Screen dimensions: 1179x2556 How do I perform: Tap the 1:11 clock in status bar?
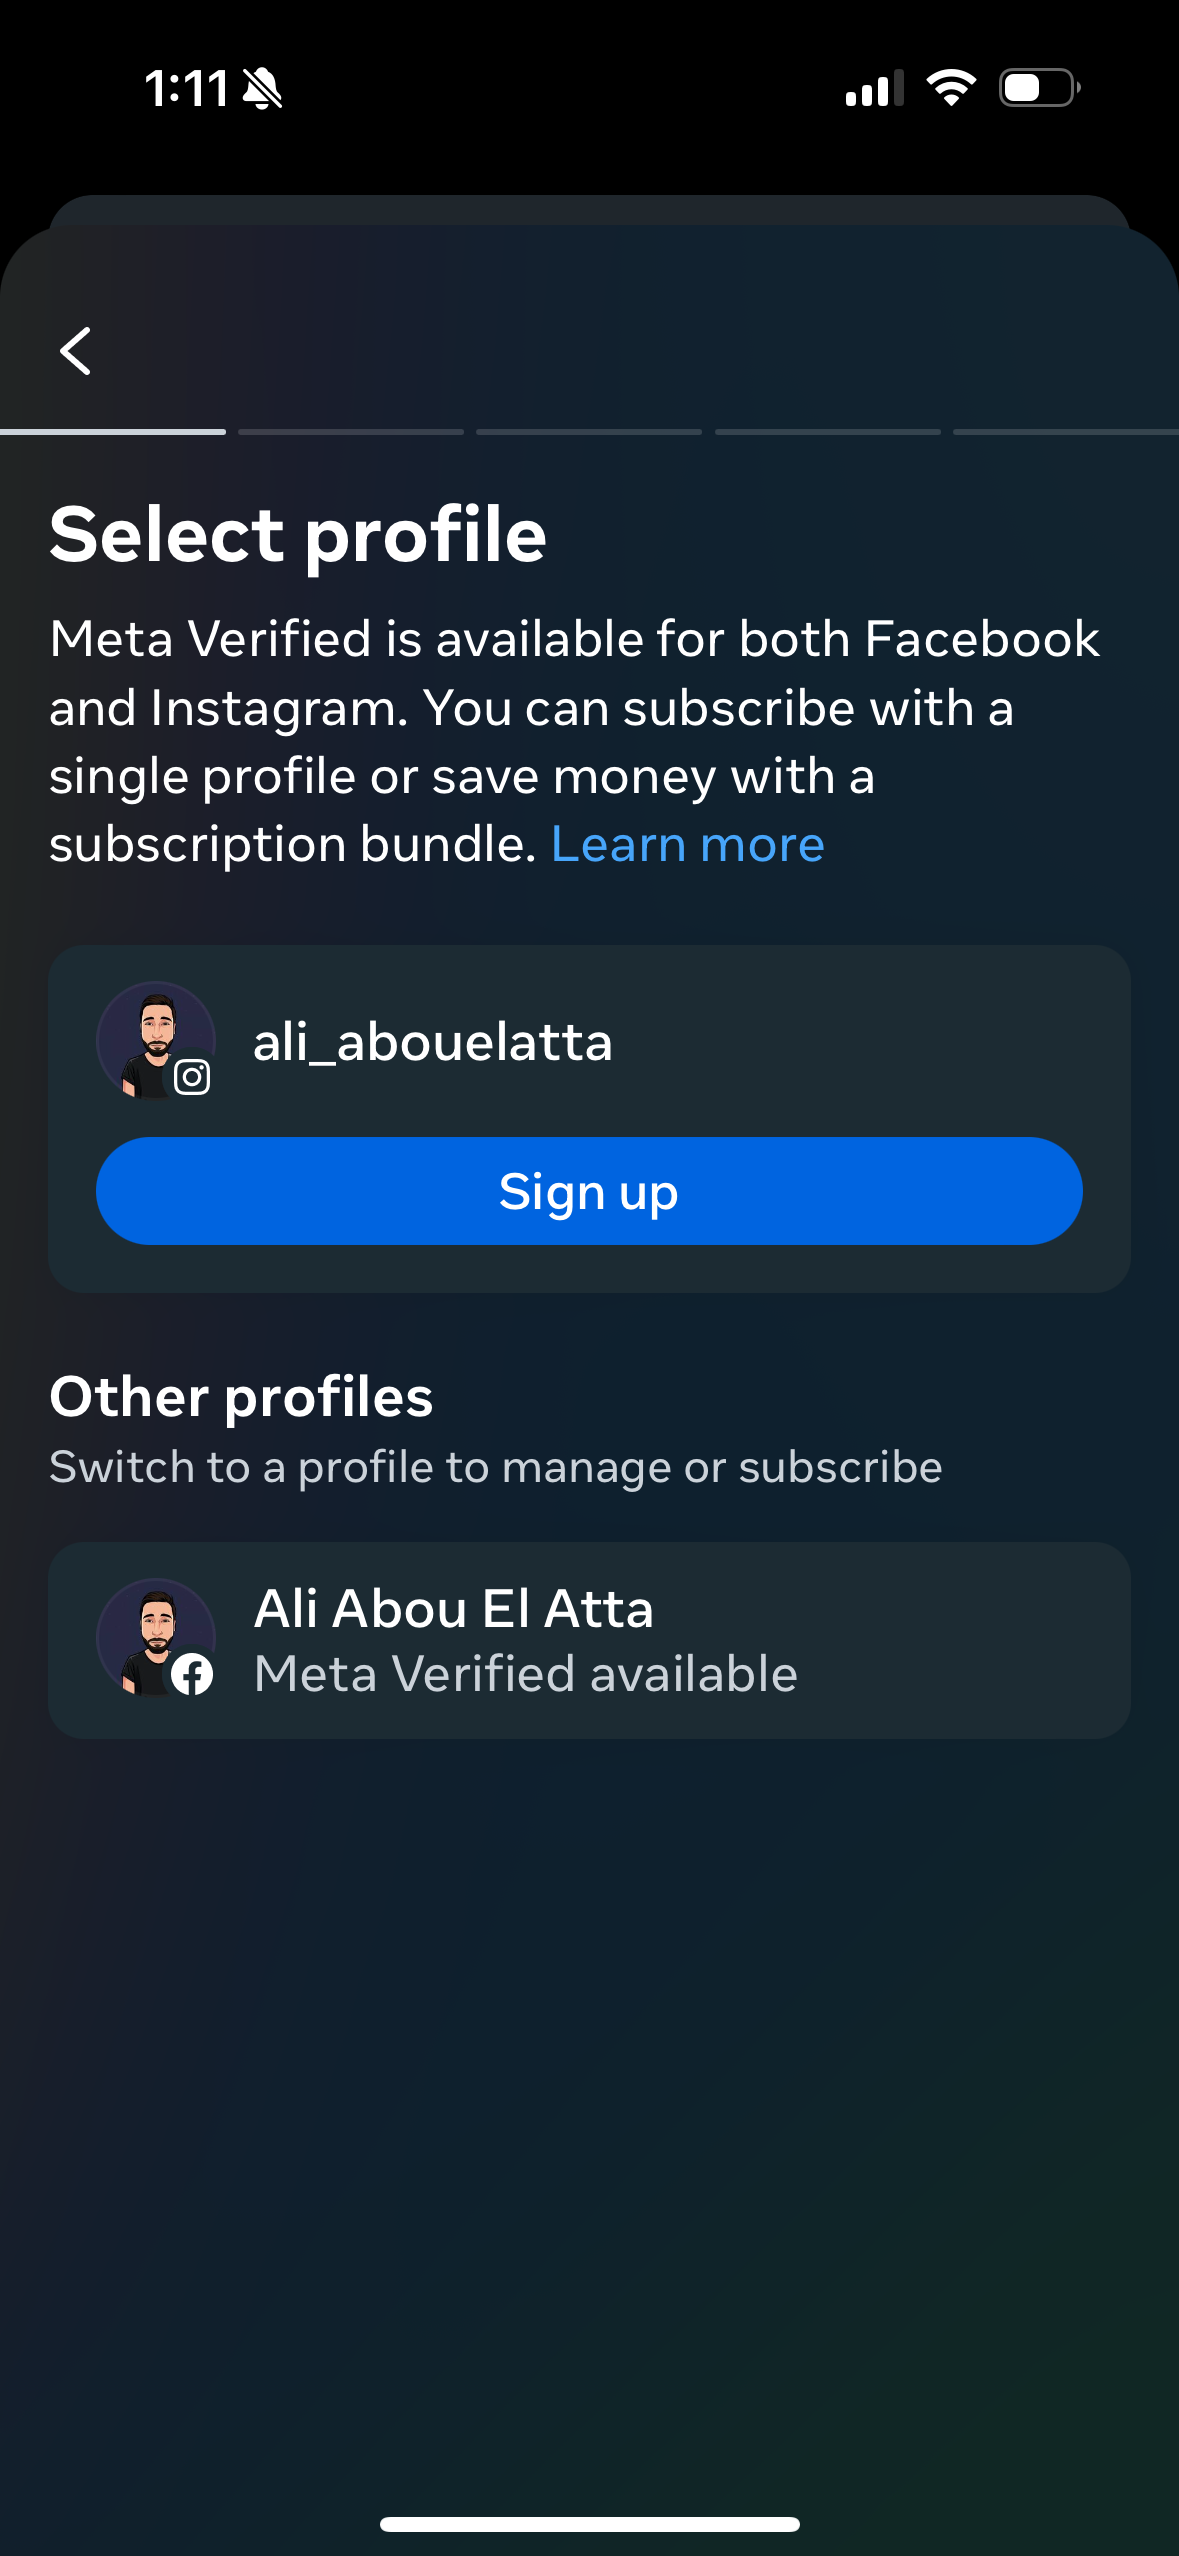pyautogui.click(x=186, y=88)
